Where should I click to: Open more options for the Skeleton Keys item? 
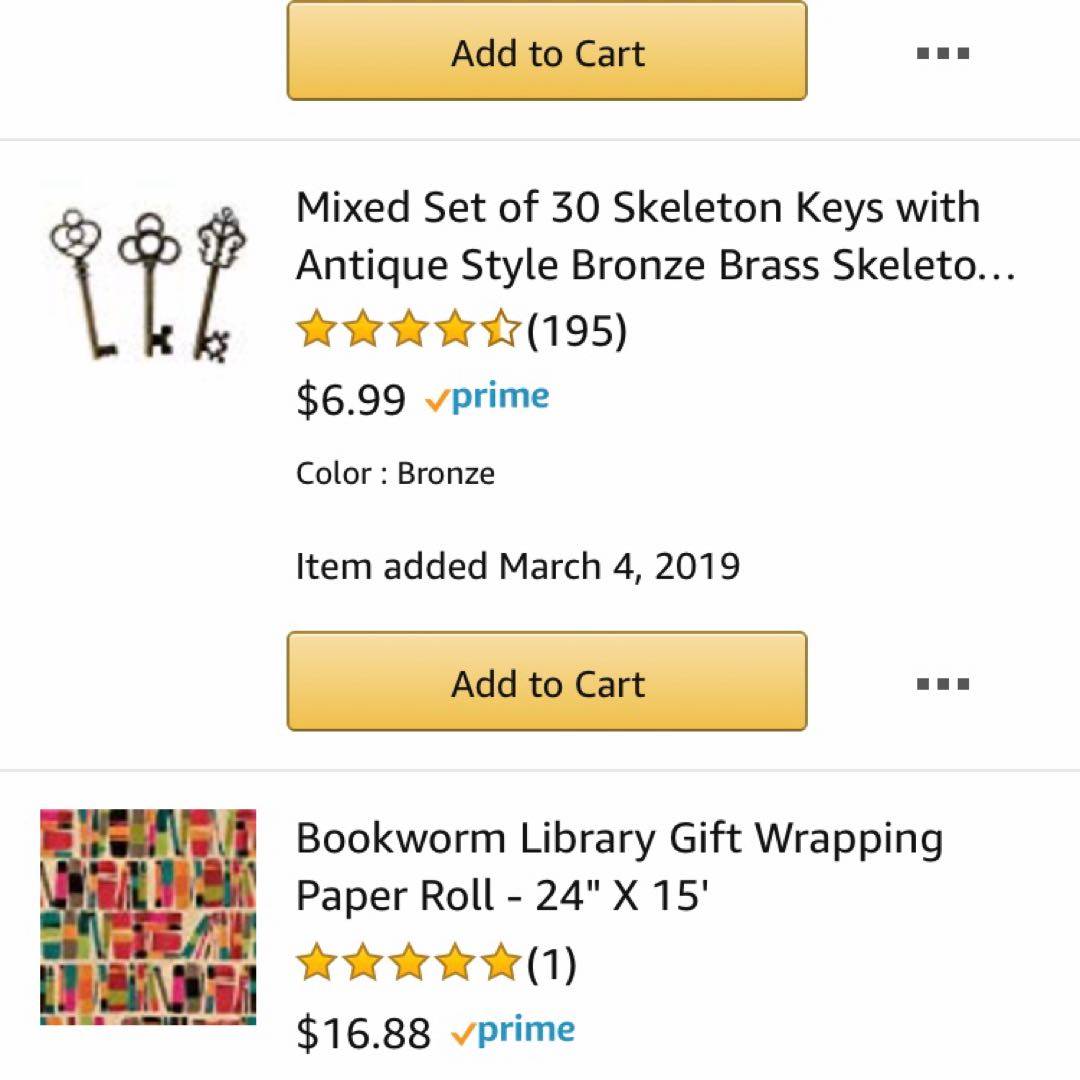click(x=942, y=684)
